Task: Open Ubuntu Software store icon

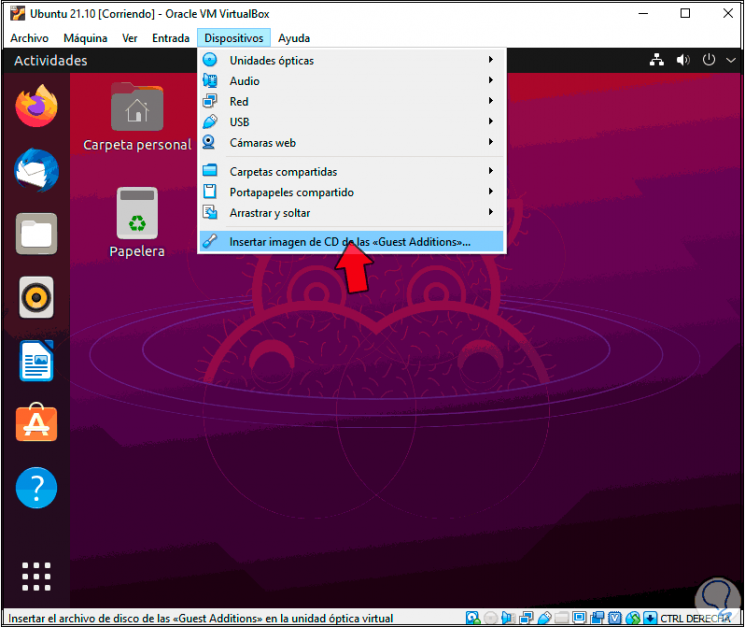Action: coord(37,422)
